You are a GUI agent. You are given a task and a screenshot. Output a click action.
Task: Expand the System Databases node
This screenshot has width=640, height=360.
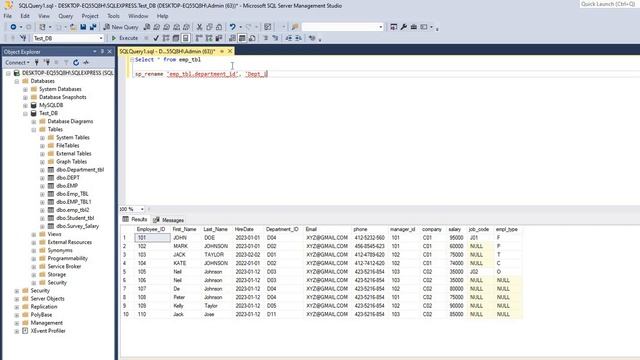coord(25,89)
